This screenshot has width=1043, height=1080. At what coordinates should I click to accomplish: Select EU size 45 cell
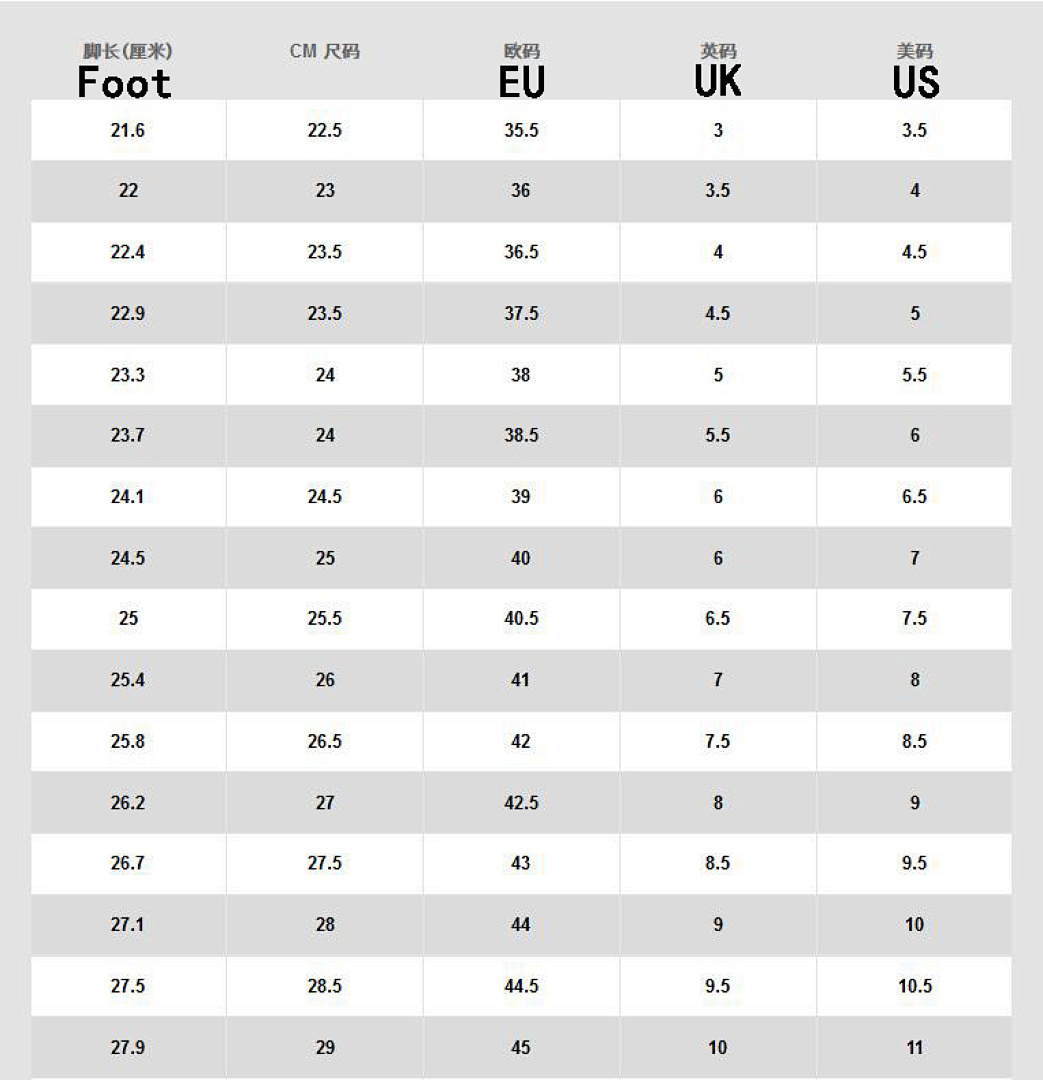pyautogui.click(x=522, y=1048)
